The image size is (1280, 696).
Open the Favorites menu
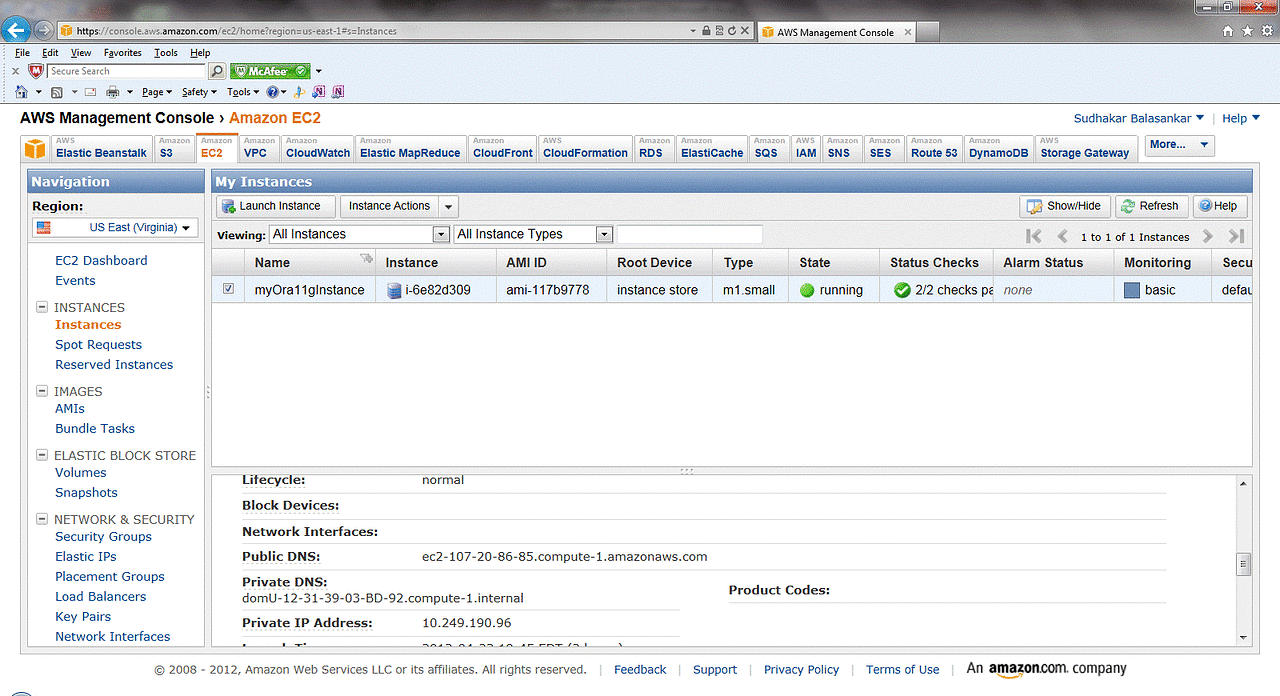(x=123, y=53)
